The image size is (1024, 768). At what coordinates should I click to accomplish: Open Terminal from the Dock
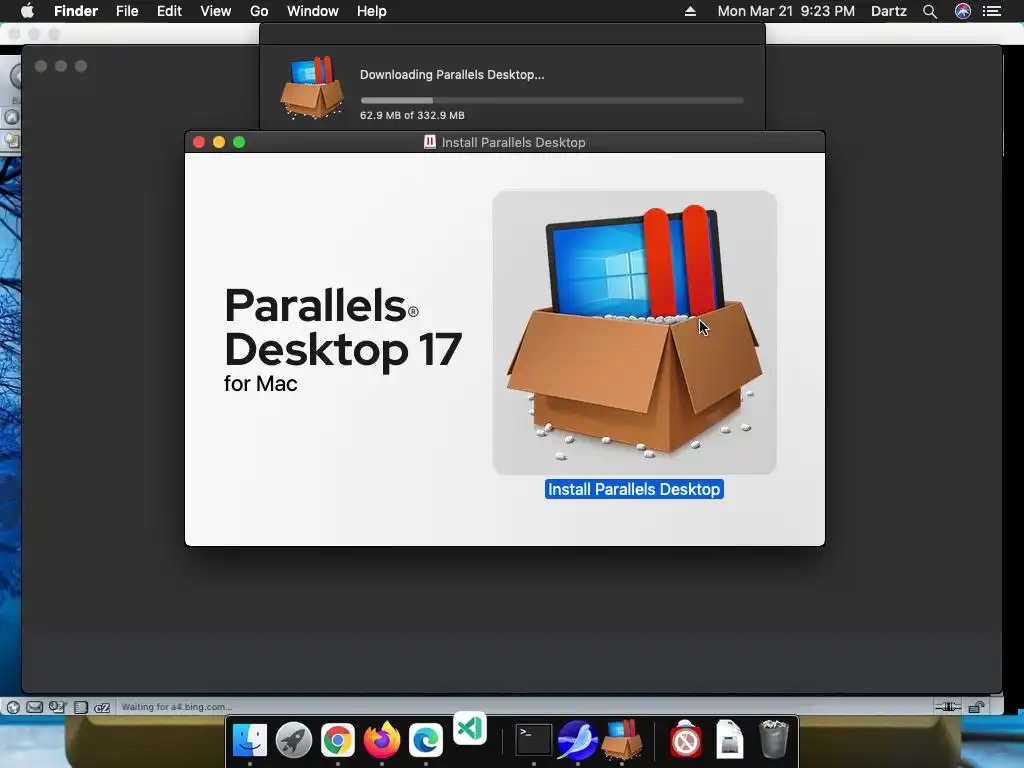534,740
